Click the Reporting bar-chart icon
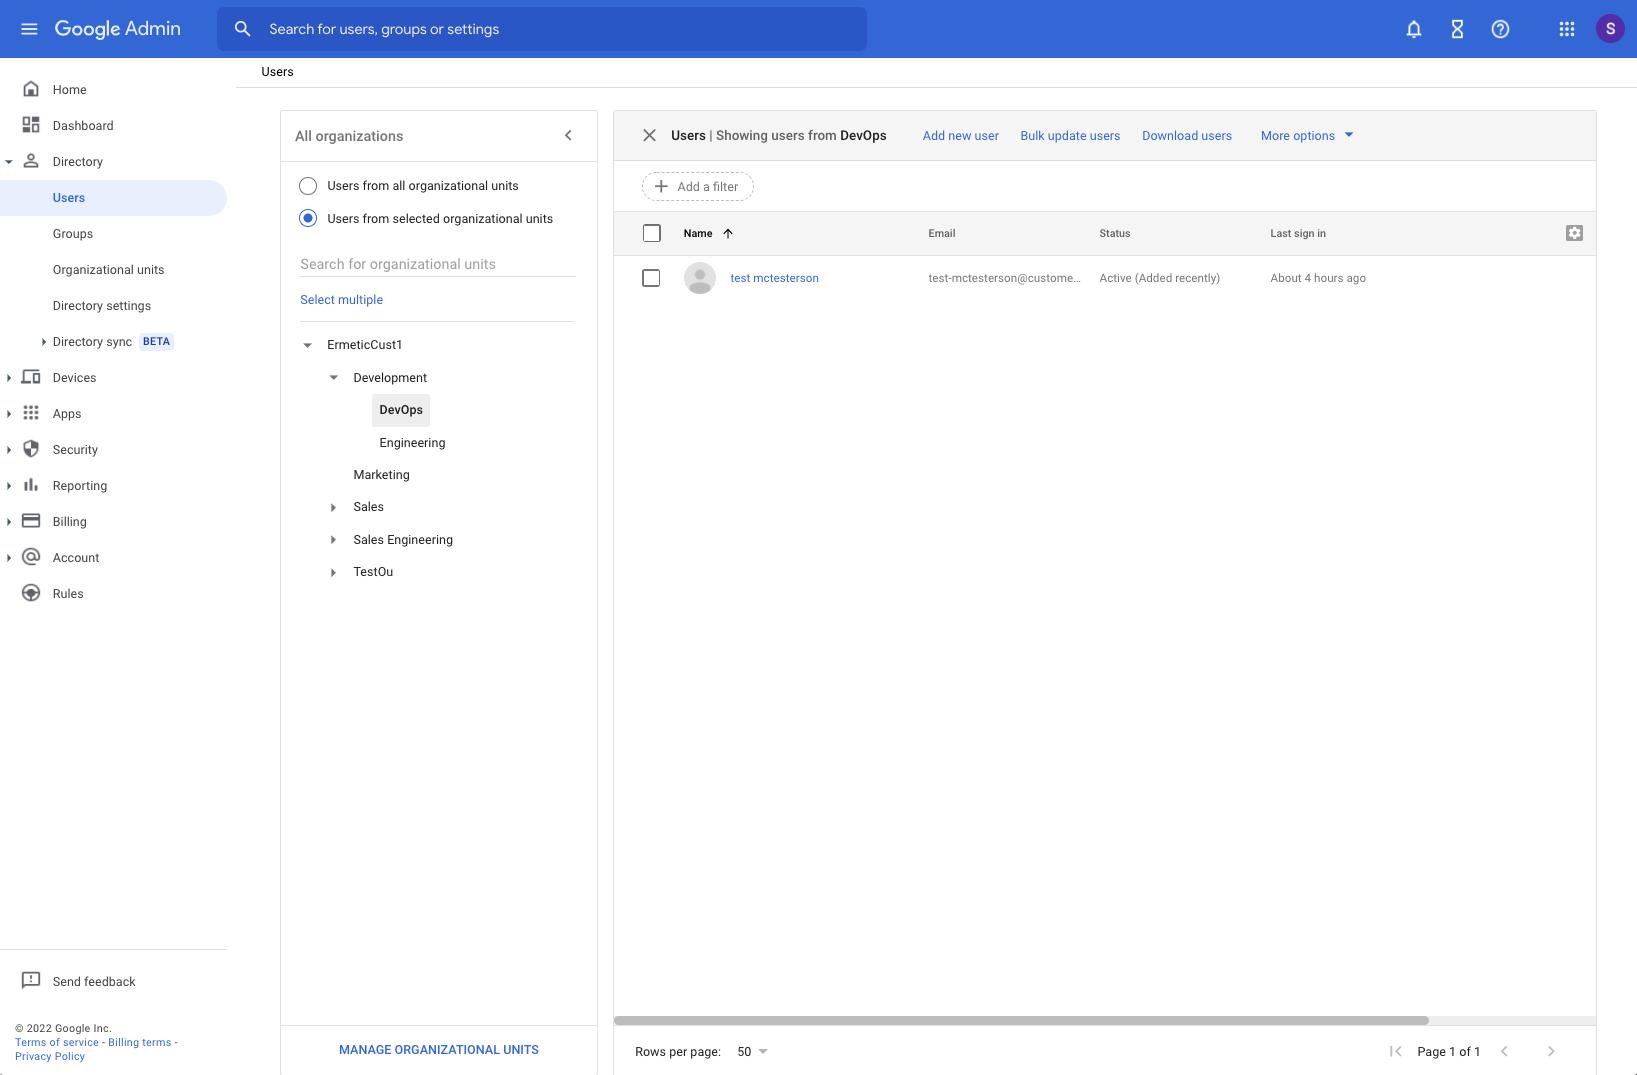1637x1075 pixels. tap(31, 485)
